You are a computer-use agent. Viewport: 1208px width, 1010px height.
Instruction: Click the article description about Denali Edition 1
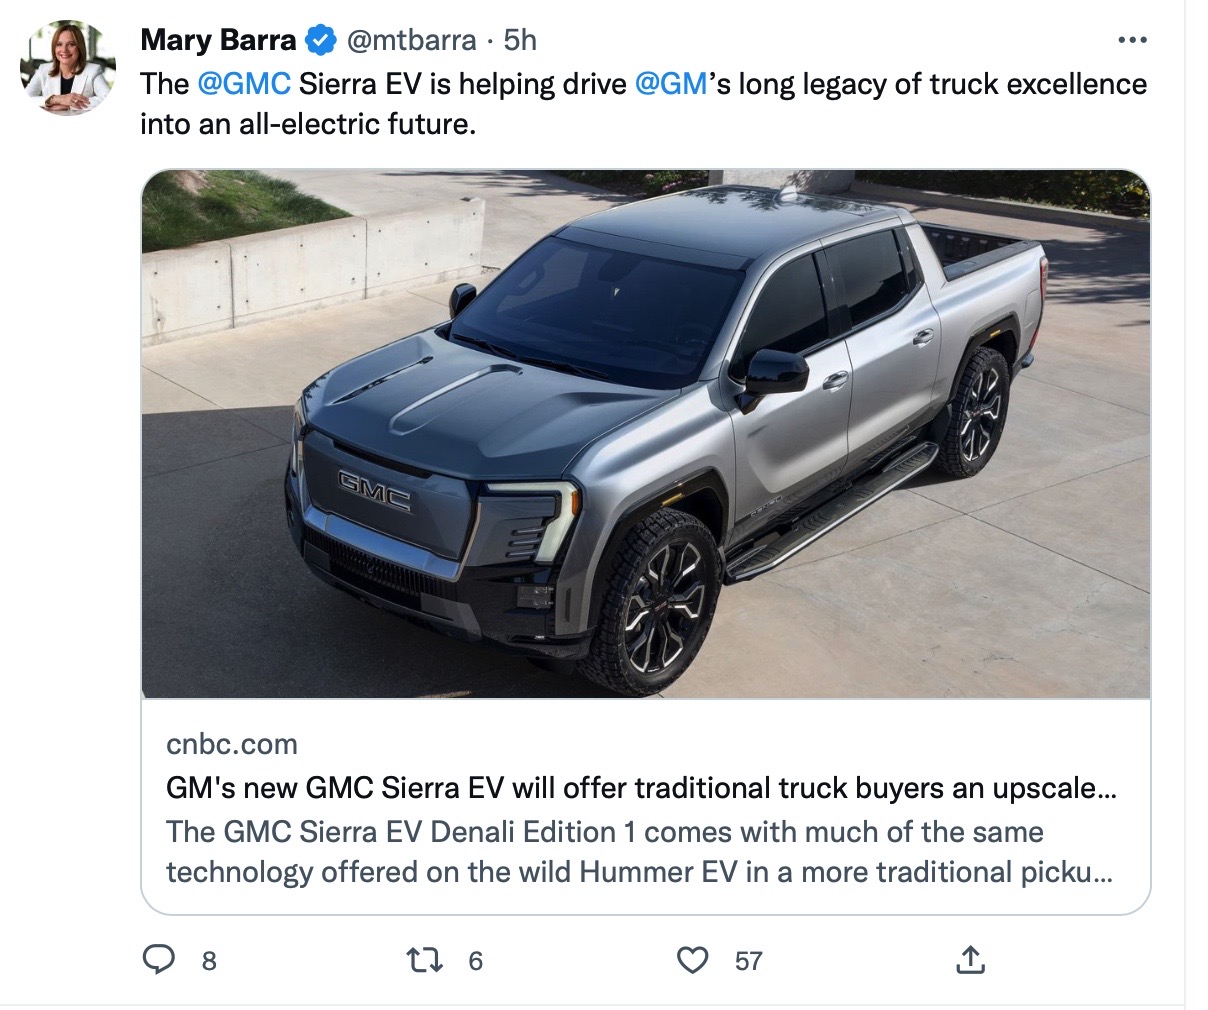[640, 852]
